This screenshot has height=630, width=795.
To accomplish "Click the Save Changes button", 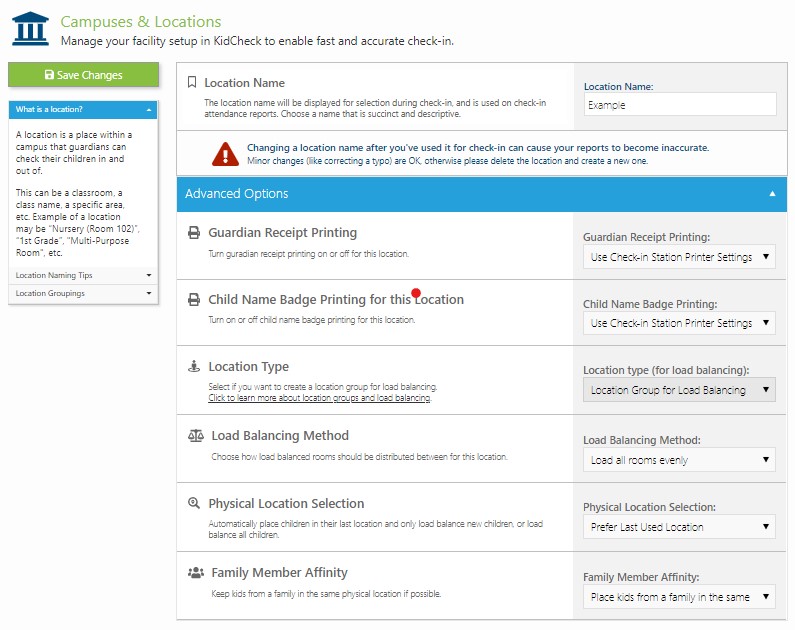I will coord(84,75).
